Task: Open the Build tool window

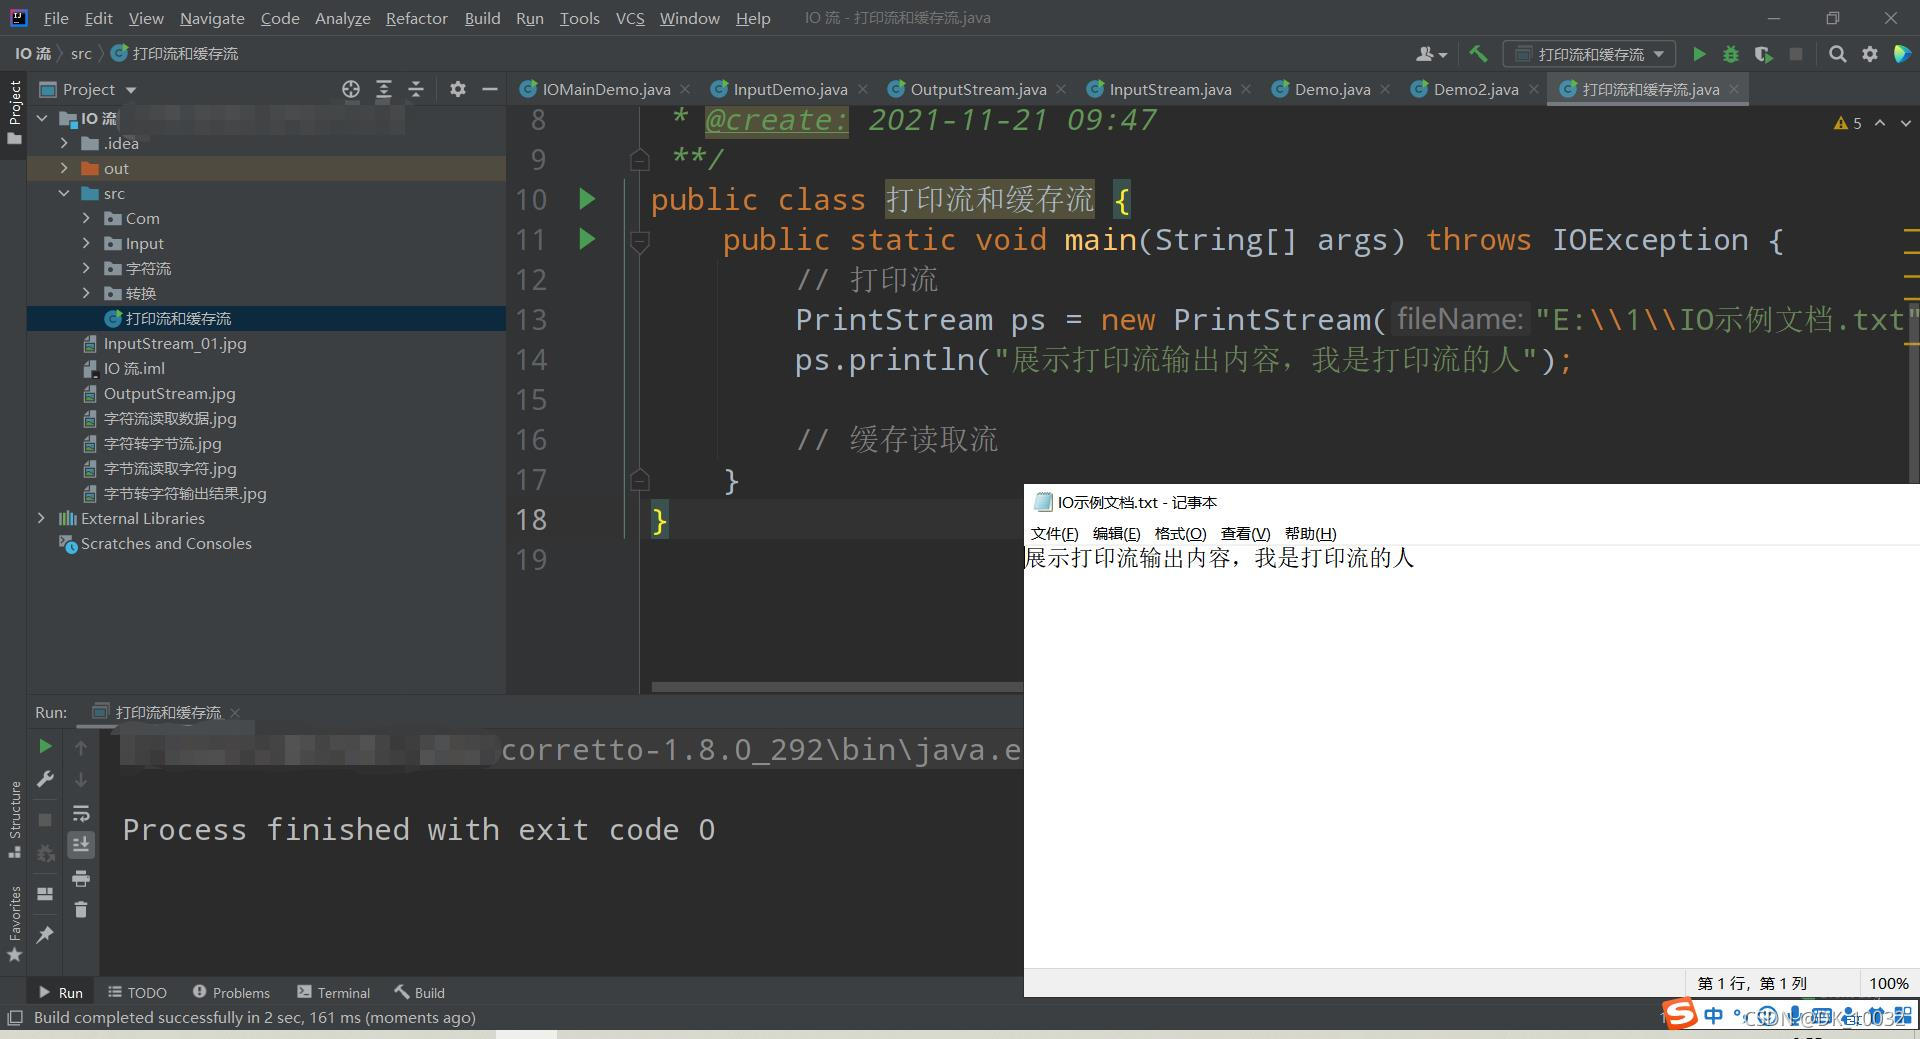Action: coord(419,992)
